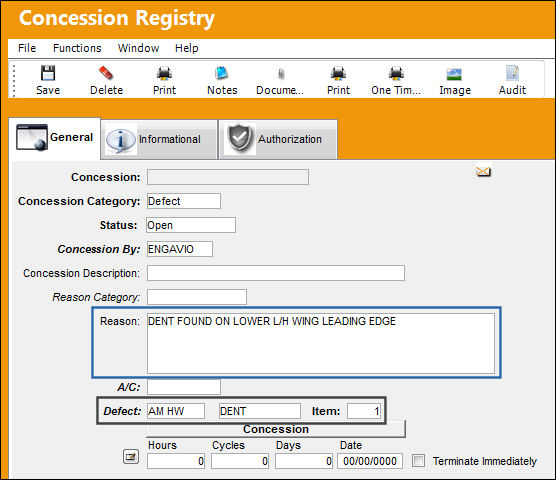Click the envelope mail icon

coord(483,172)
